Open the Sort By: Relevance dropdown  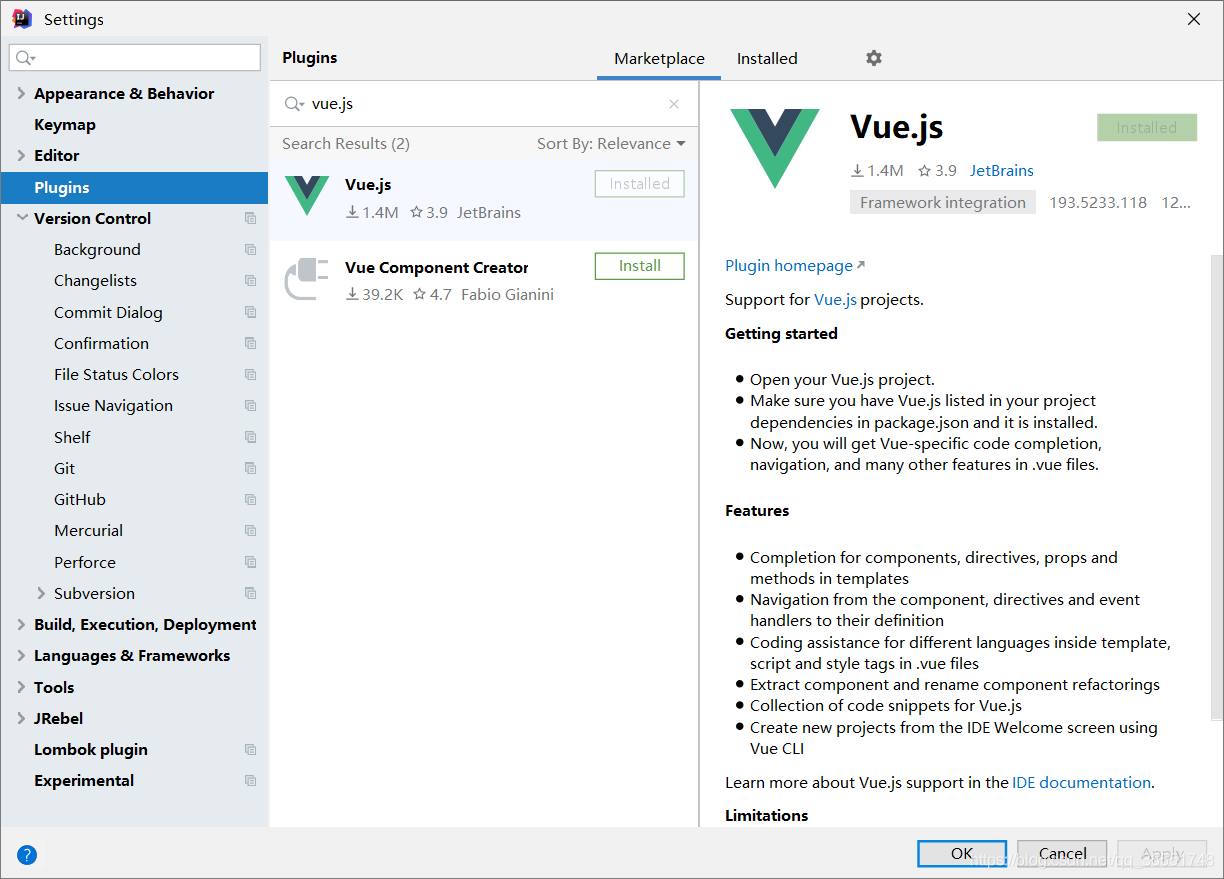click(x=611, y=143)
